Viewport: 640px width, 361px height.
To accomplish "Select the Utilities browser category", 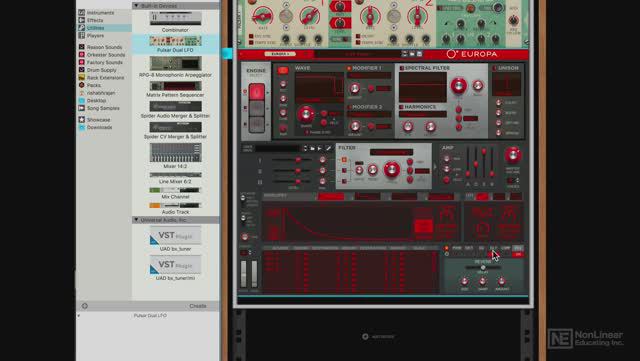I will (95, 28).
